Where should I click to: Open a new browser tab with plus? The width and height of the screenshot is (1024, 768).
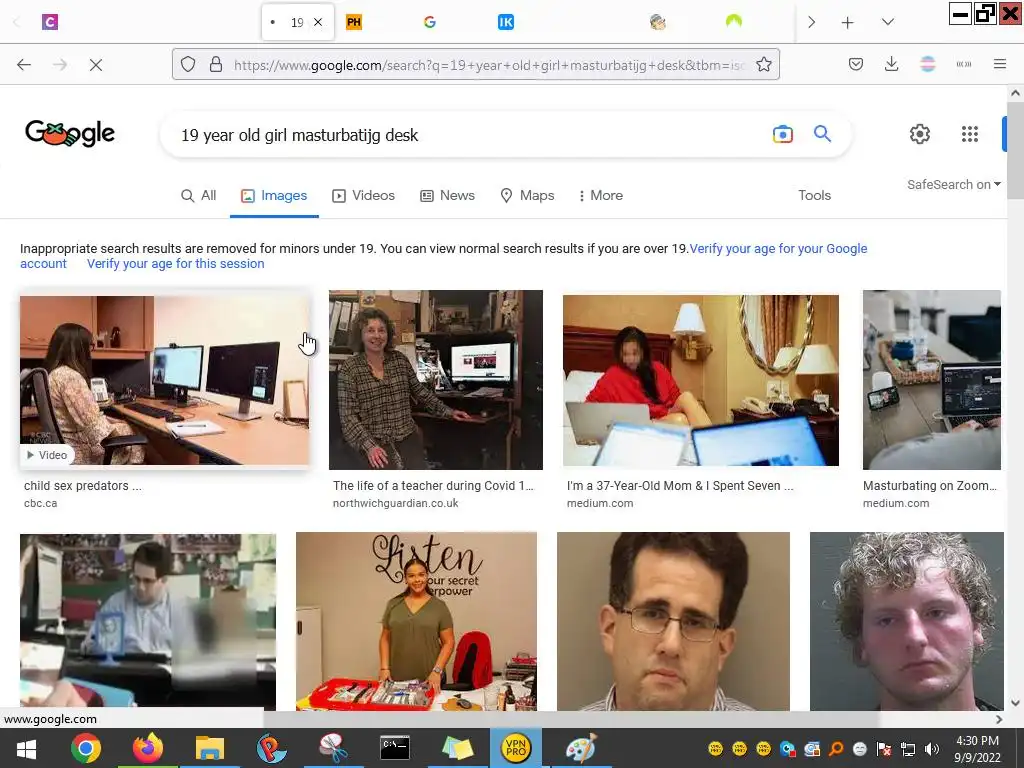coord(848,23)
